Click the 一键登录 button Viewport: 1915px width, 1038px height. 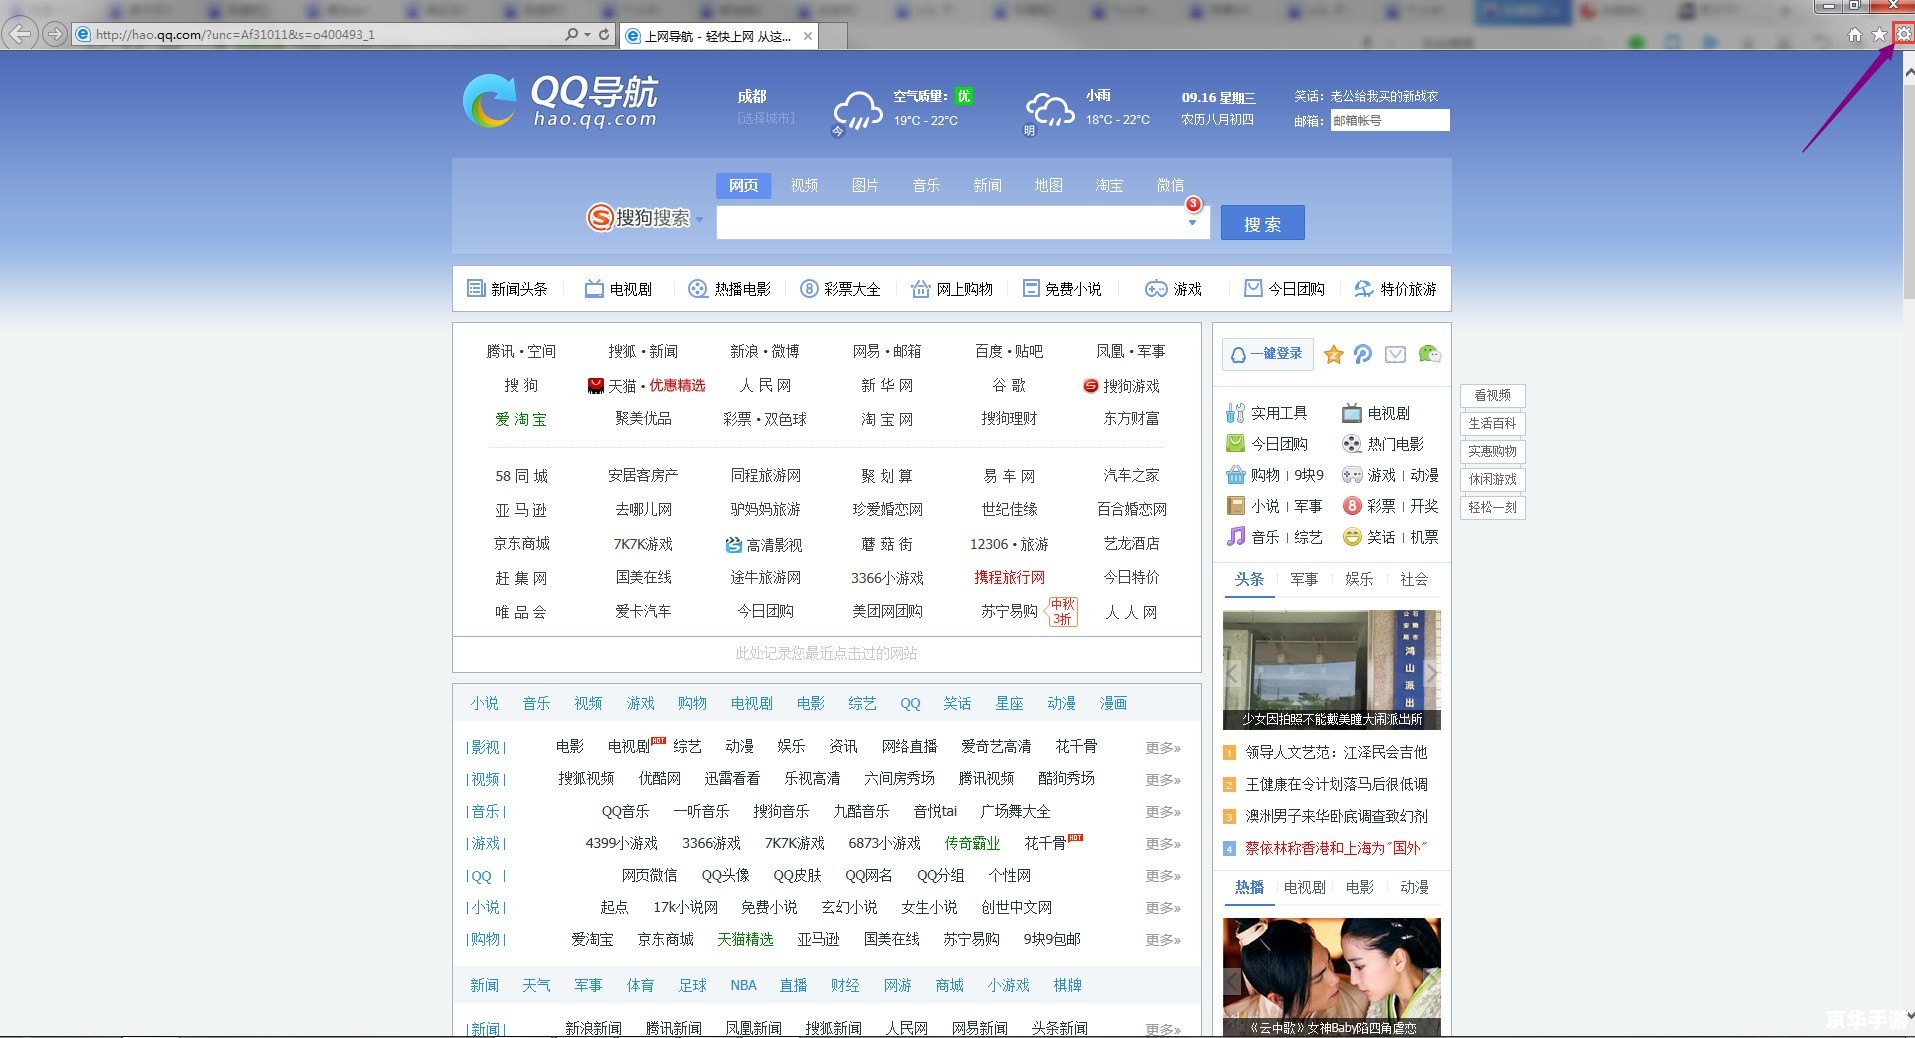[x=1267, y=354]
